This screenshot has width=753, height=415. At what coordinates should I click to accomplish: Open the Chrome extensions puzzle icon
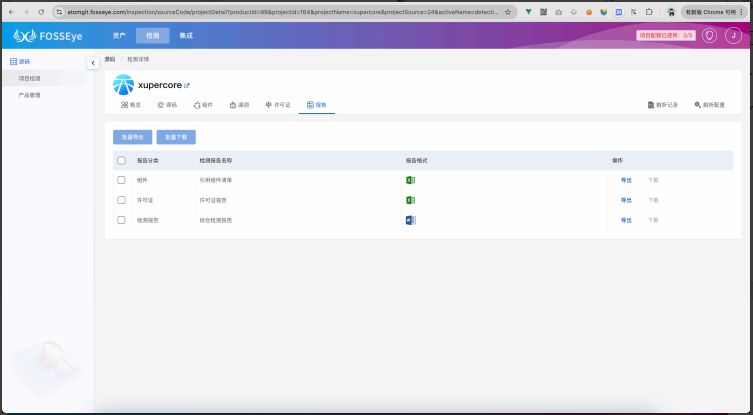pyautogui.click(x=649, y=12)
